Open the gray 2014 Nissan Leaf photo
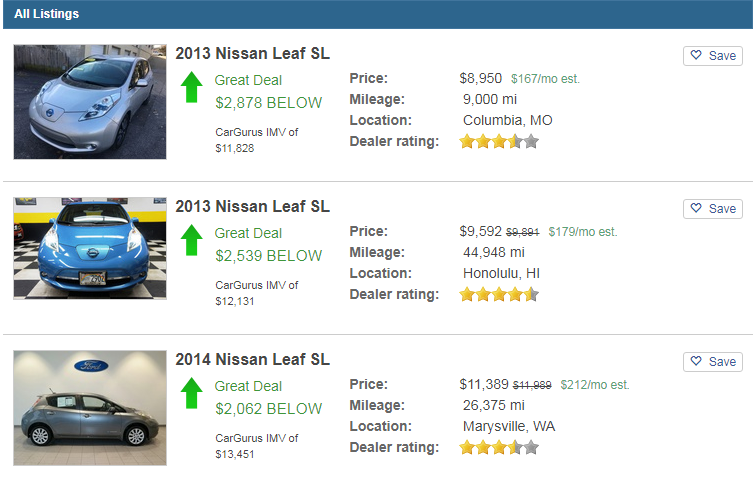The width and height of the screenshot is (753, 487). (x=90, y=407)
